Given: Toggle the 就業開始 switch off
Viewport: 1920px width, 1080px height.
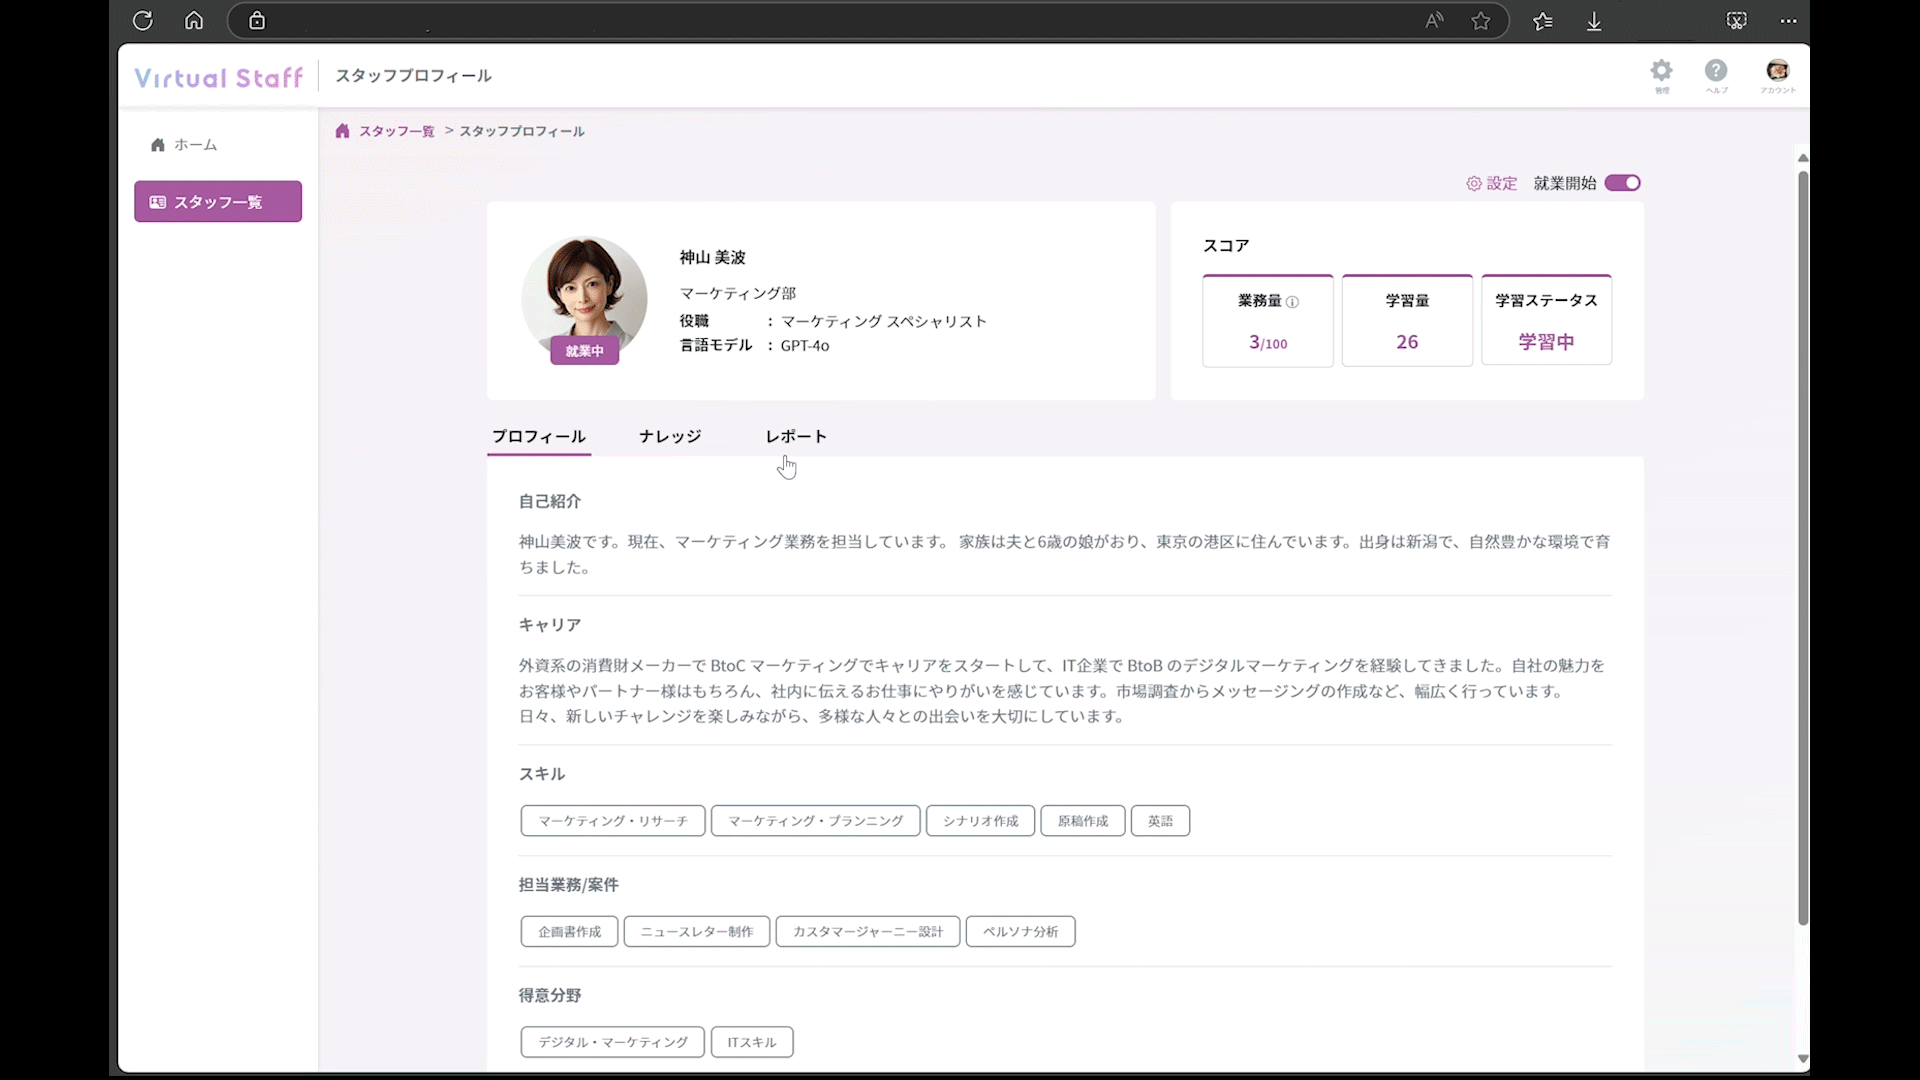Looking at the screenshot, I should tap(1622, 183).
